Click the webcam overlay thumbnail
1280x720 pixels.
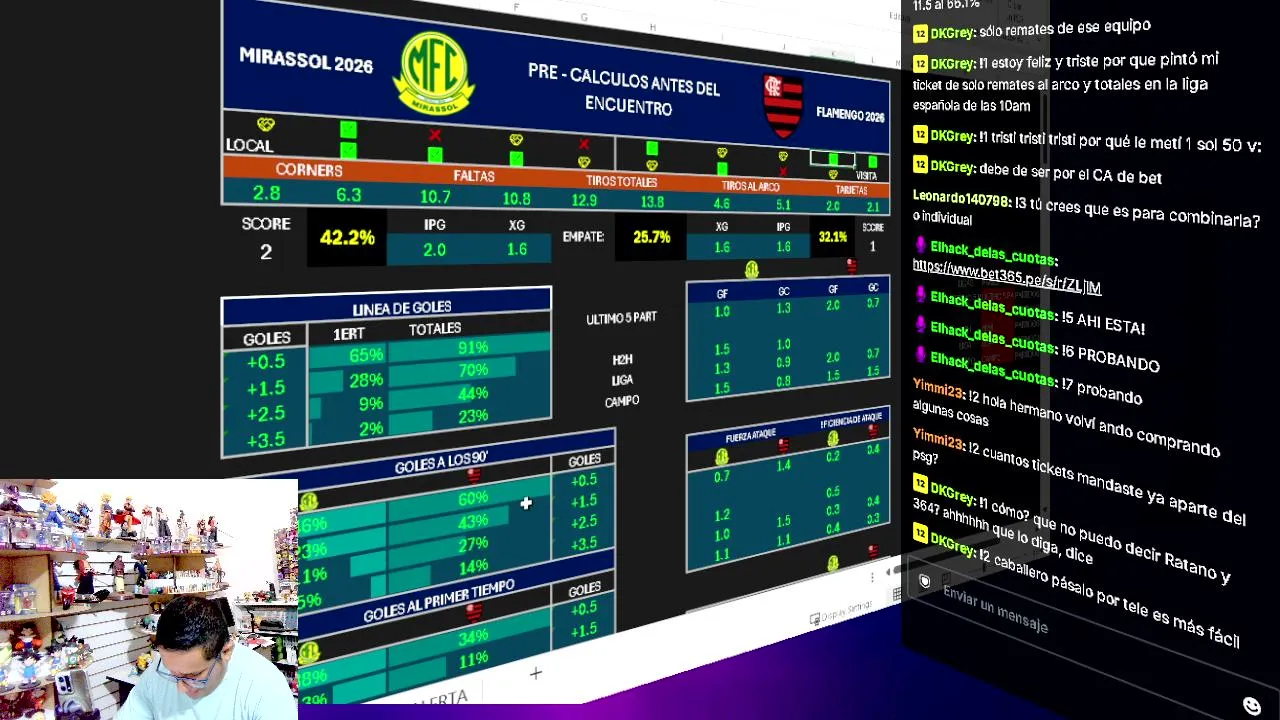tap(149, 600)
